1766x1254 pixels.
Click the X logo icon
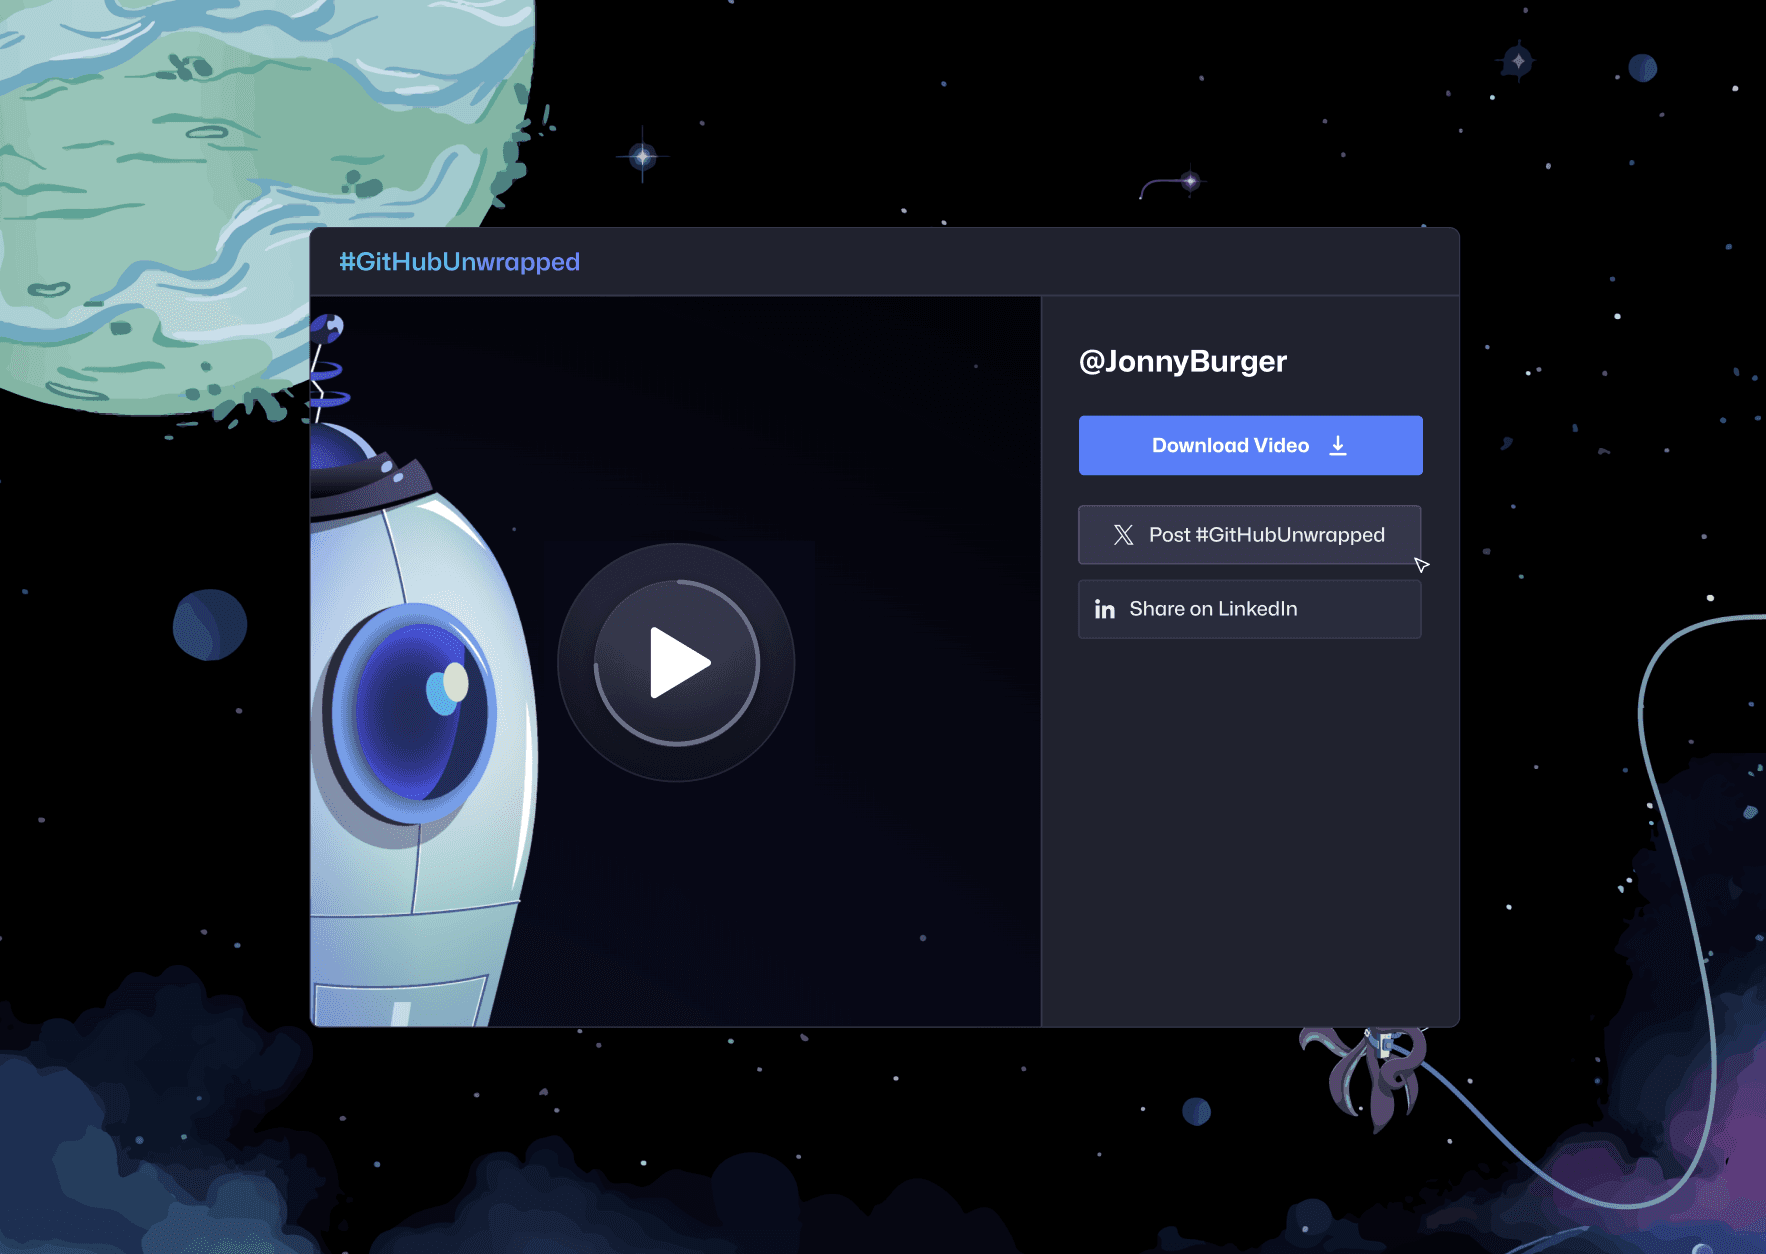(x=1123, y=535)
